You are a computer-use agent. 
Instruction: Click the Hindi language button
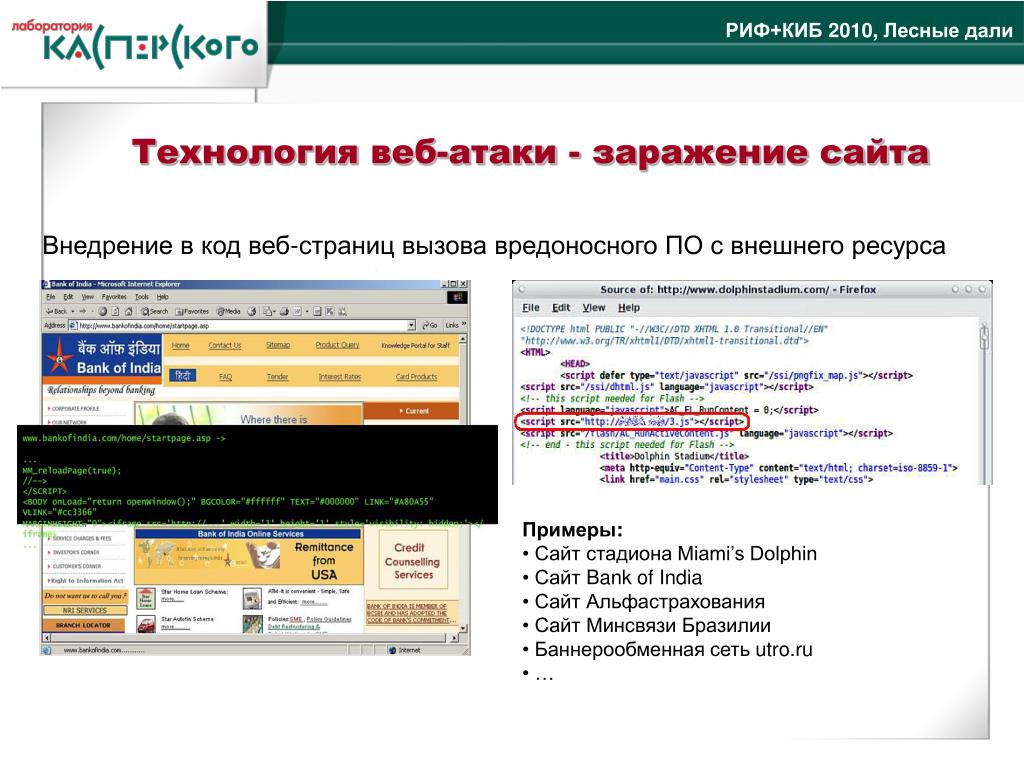pyautogui.click(x=183, y=376)
